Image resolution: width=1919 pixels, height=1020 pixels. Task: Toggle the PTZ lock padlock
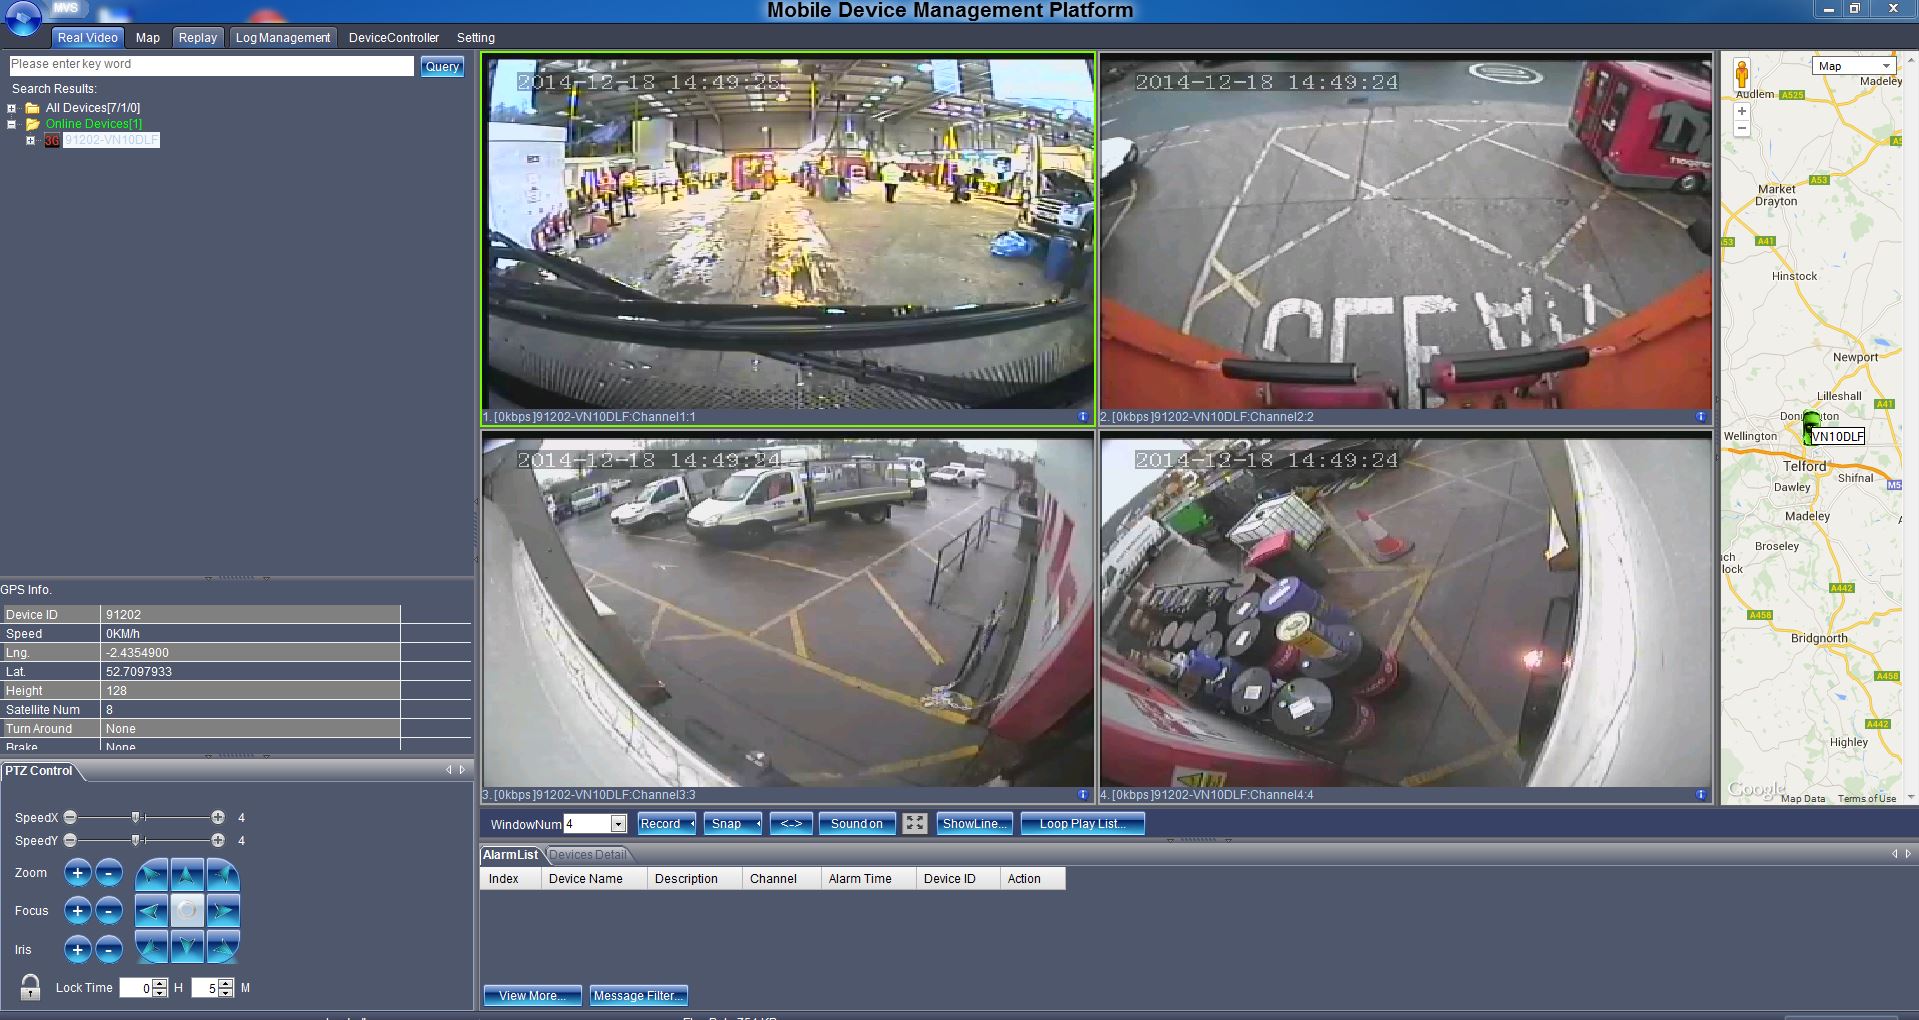point(30,988)
